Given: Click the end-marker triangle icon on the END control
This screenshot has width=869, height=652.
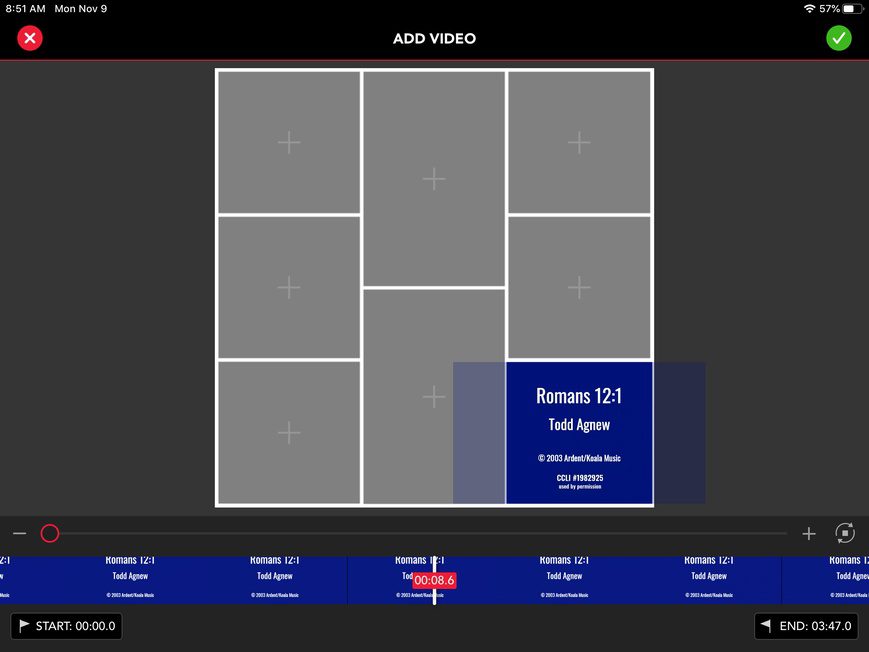Looking at the screenshot, I should pyautogui.click(x=764, y=626).
